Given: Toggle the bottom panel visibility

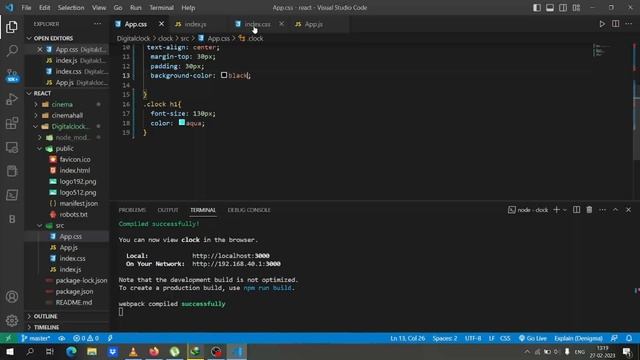Looking at the screenshot, I should coord(550,8).
